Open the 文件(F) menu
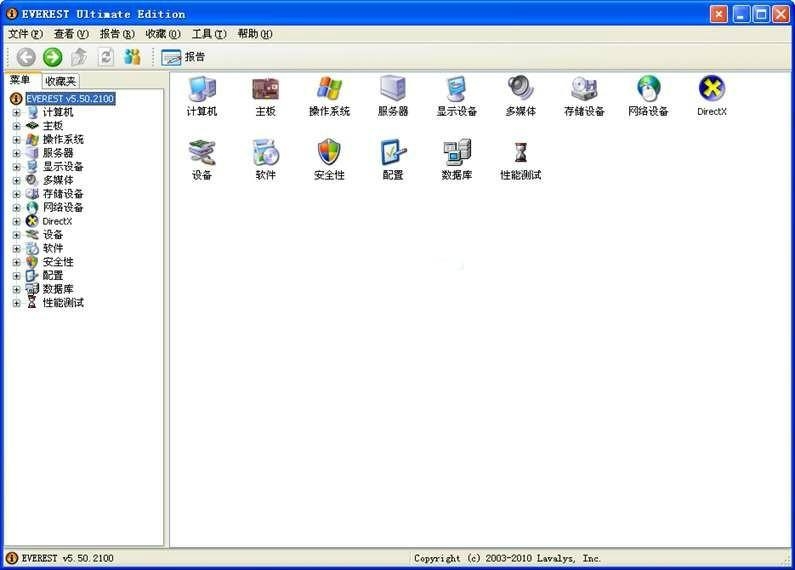The height and width of the screenshot is (570, 795). click(x=25, y=34)
